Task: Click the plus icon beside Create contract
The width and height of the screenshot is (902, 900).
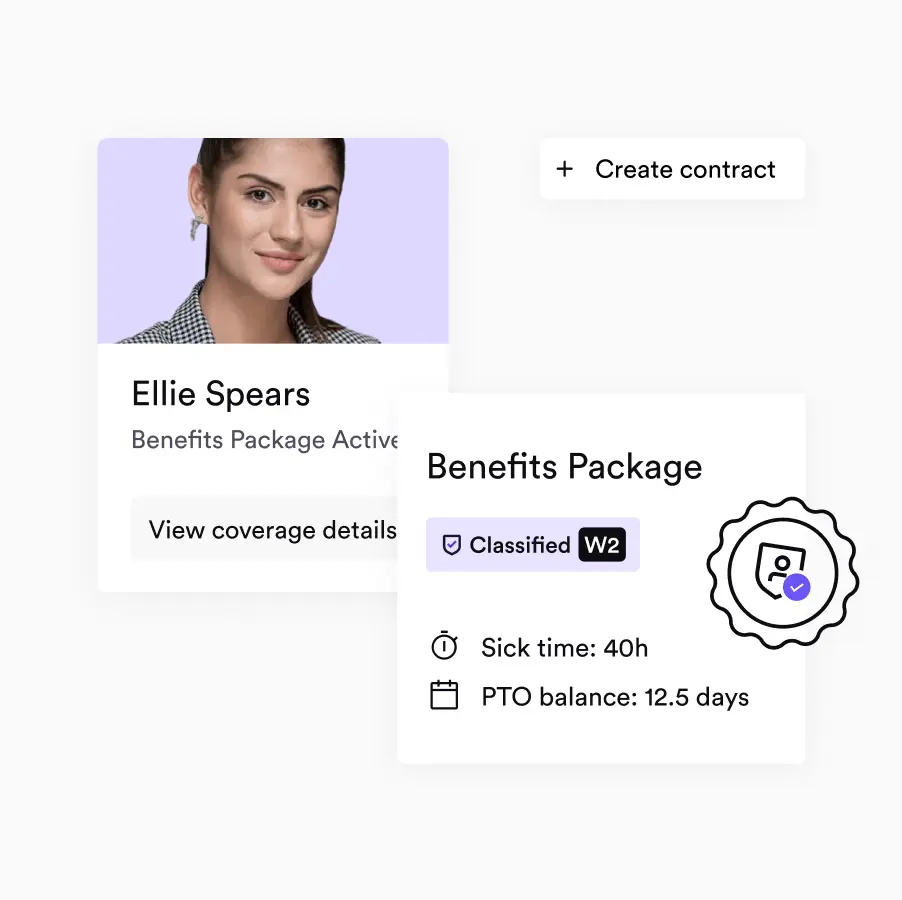Action: [564, 169]
